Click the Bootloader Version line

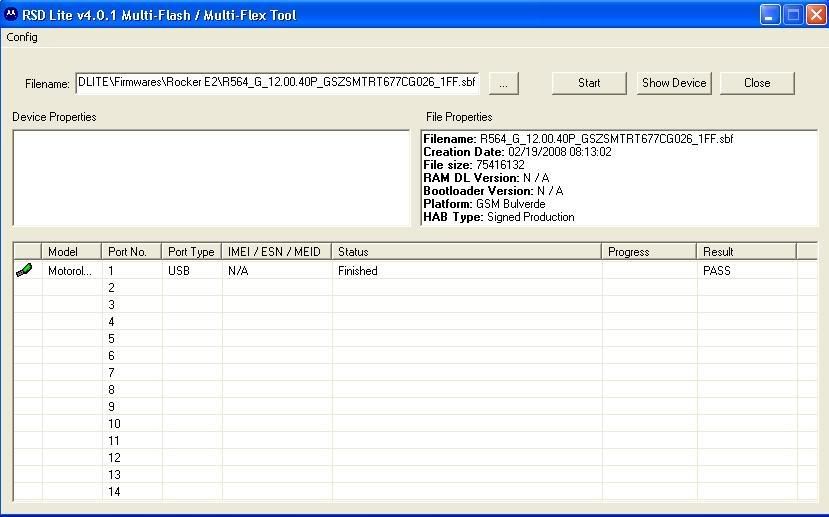click(x=493, y=191)
